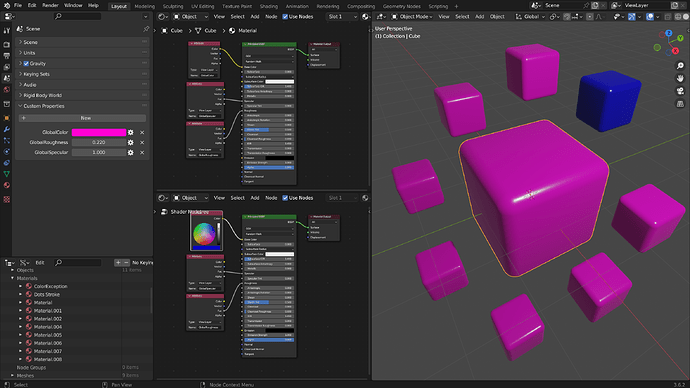Click the X axis on navigation gizmo
The width and height of the screenshot is (690, 388).
coord(675,51)
